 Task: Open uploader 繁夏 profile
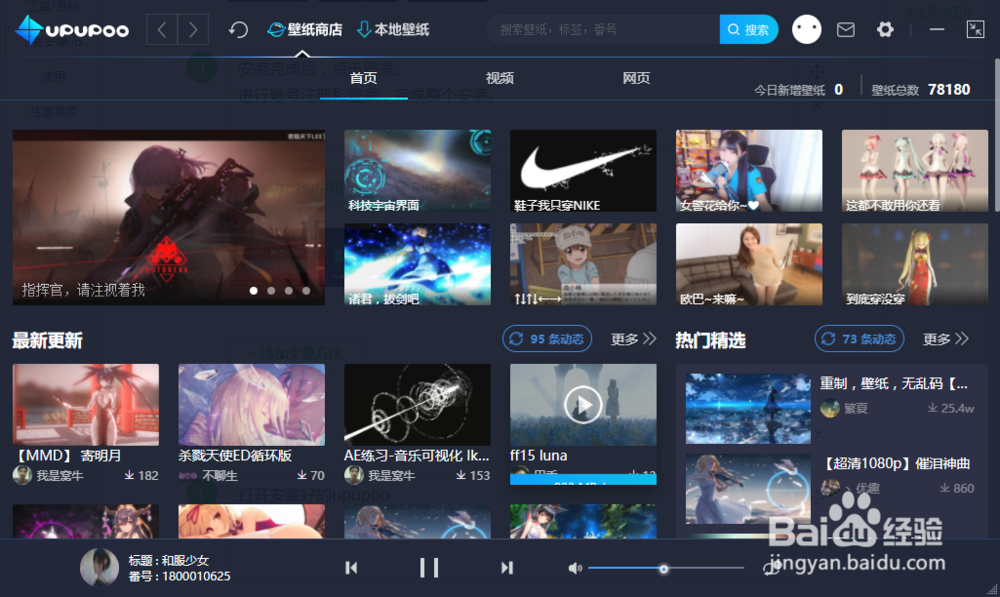(x=844, y=408)
